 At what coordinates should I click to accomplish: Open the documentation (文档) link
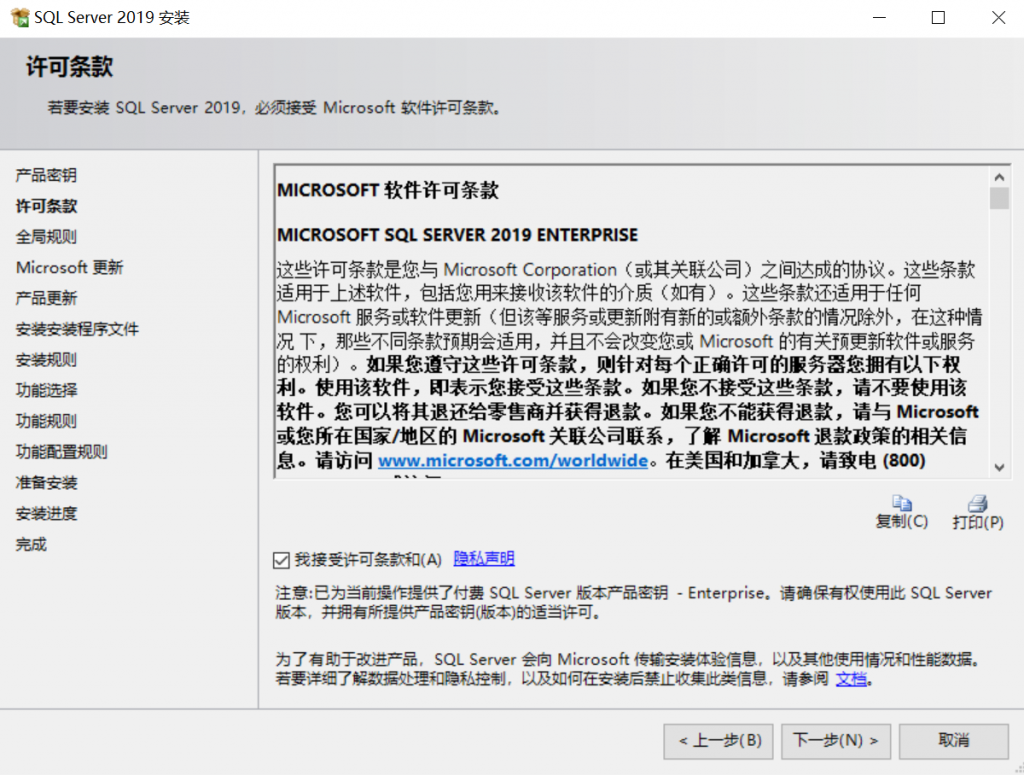point(851,679)
